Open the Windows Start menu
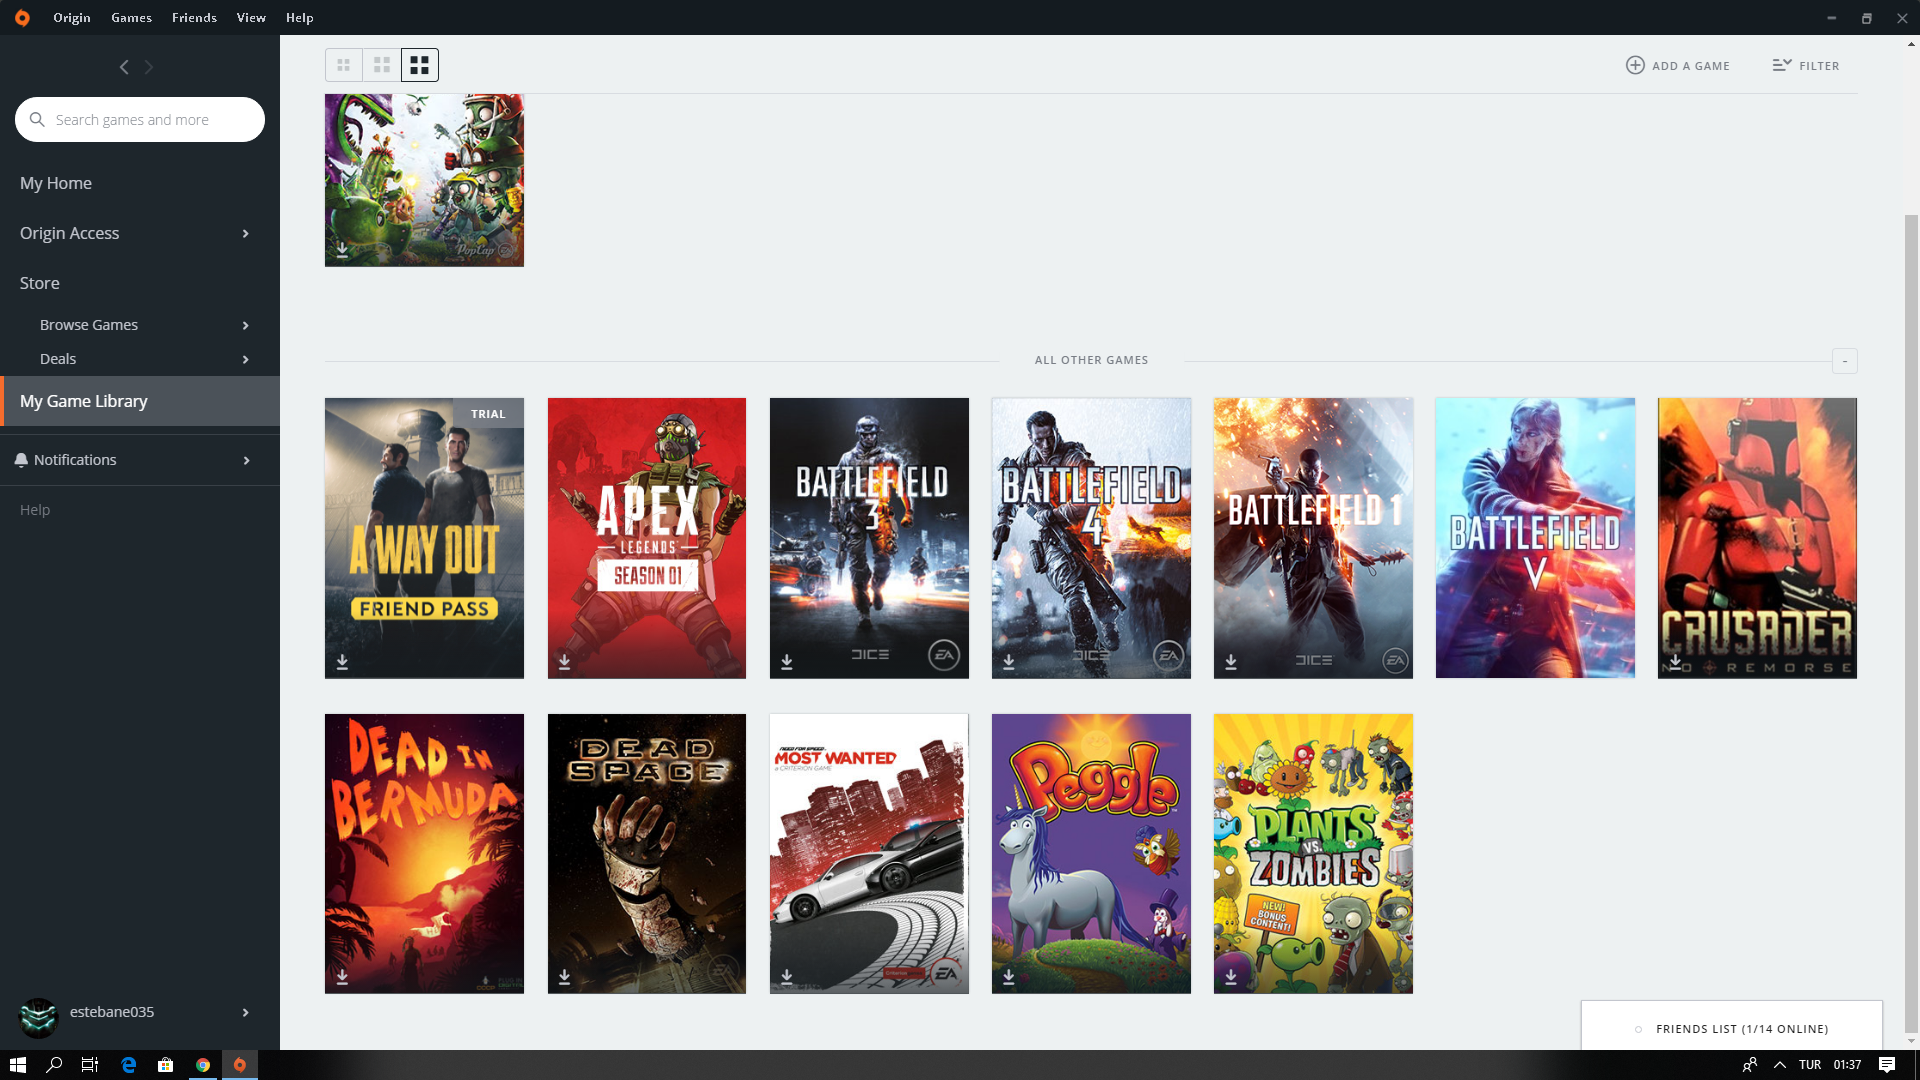Image resolution: width=1920 pixels, height=1080 pixels. (x=17, y=1065)
